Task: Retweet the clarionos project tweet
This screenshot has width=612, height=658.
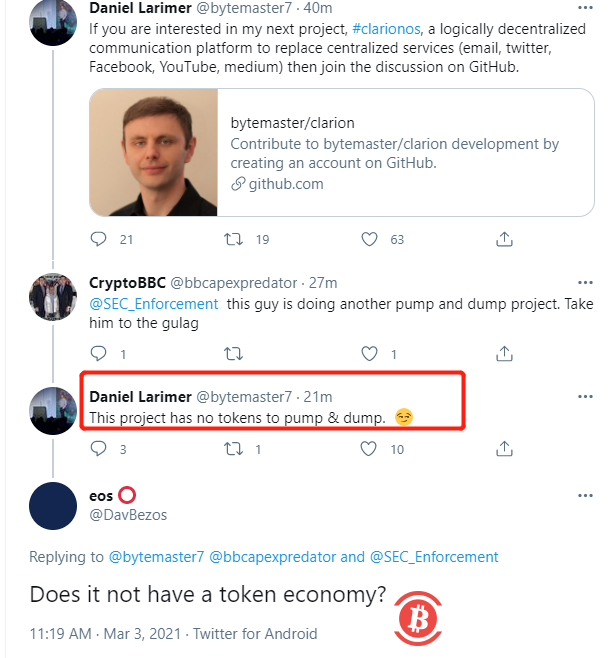Action: [x=233, y=239]
